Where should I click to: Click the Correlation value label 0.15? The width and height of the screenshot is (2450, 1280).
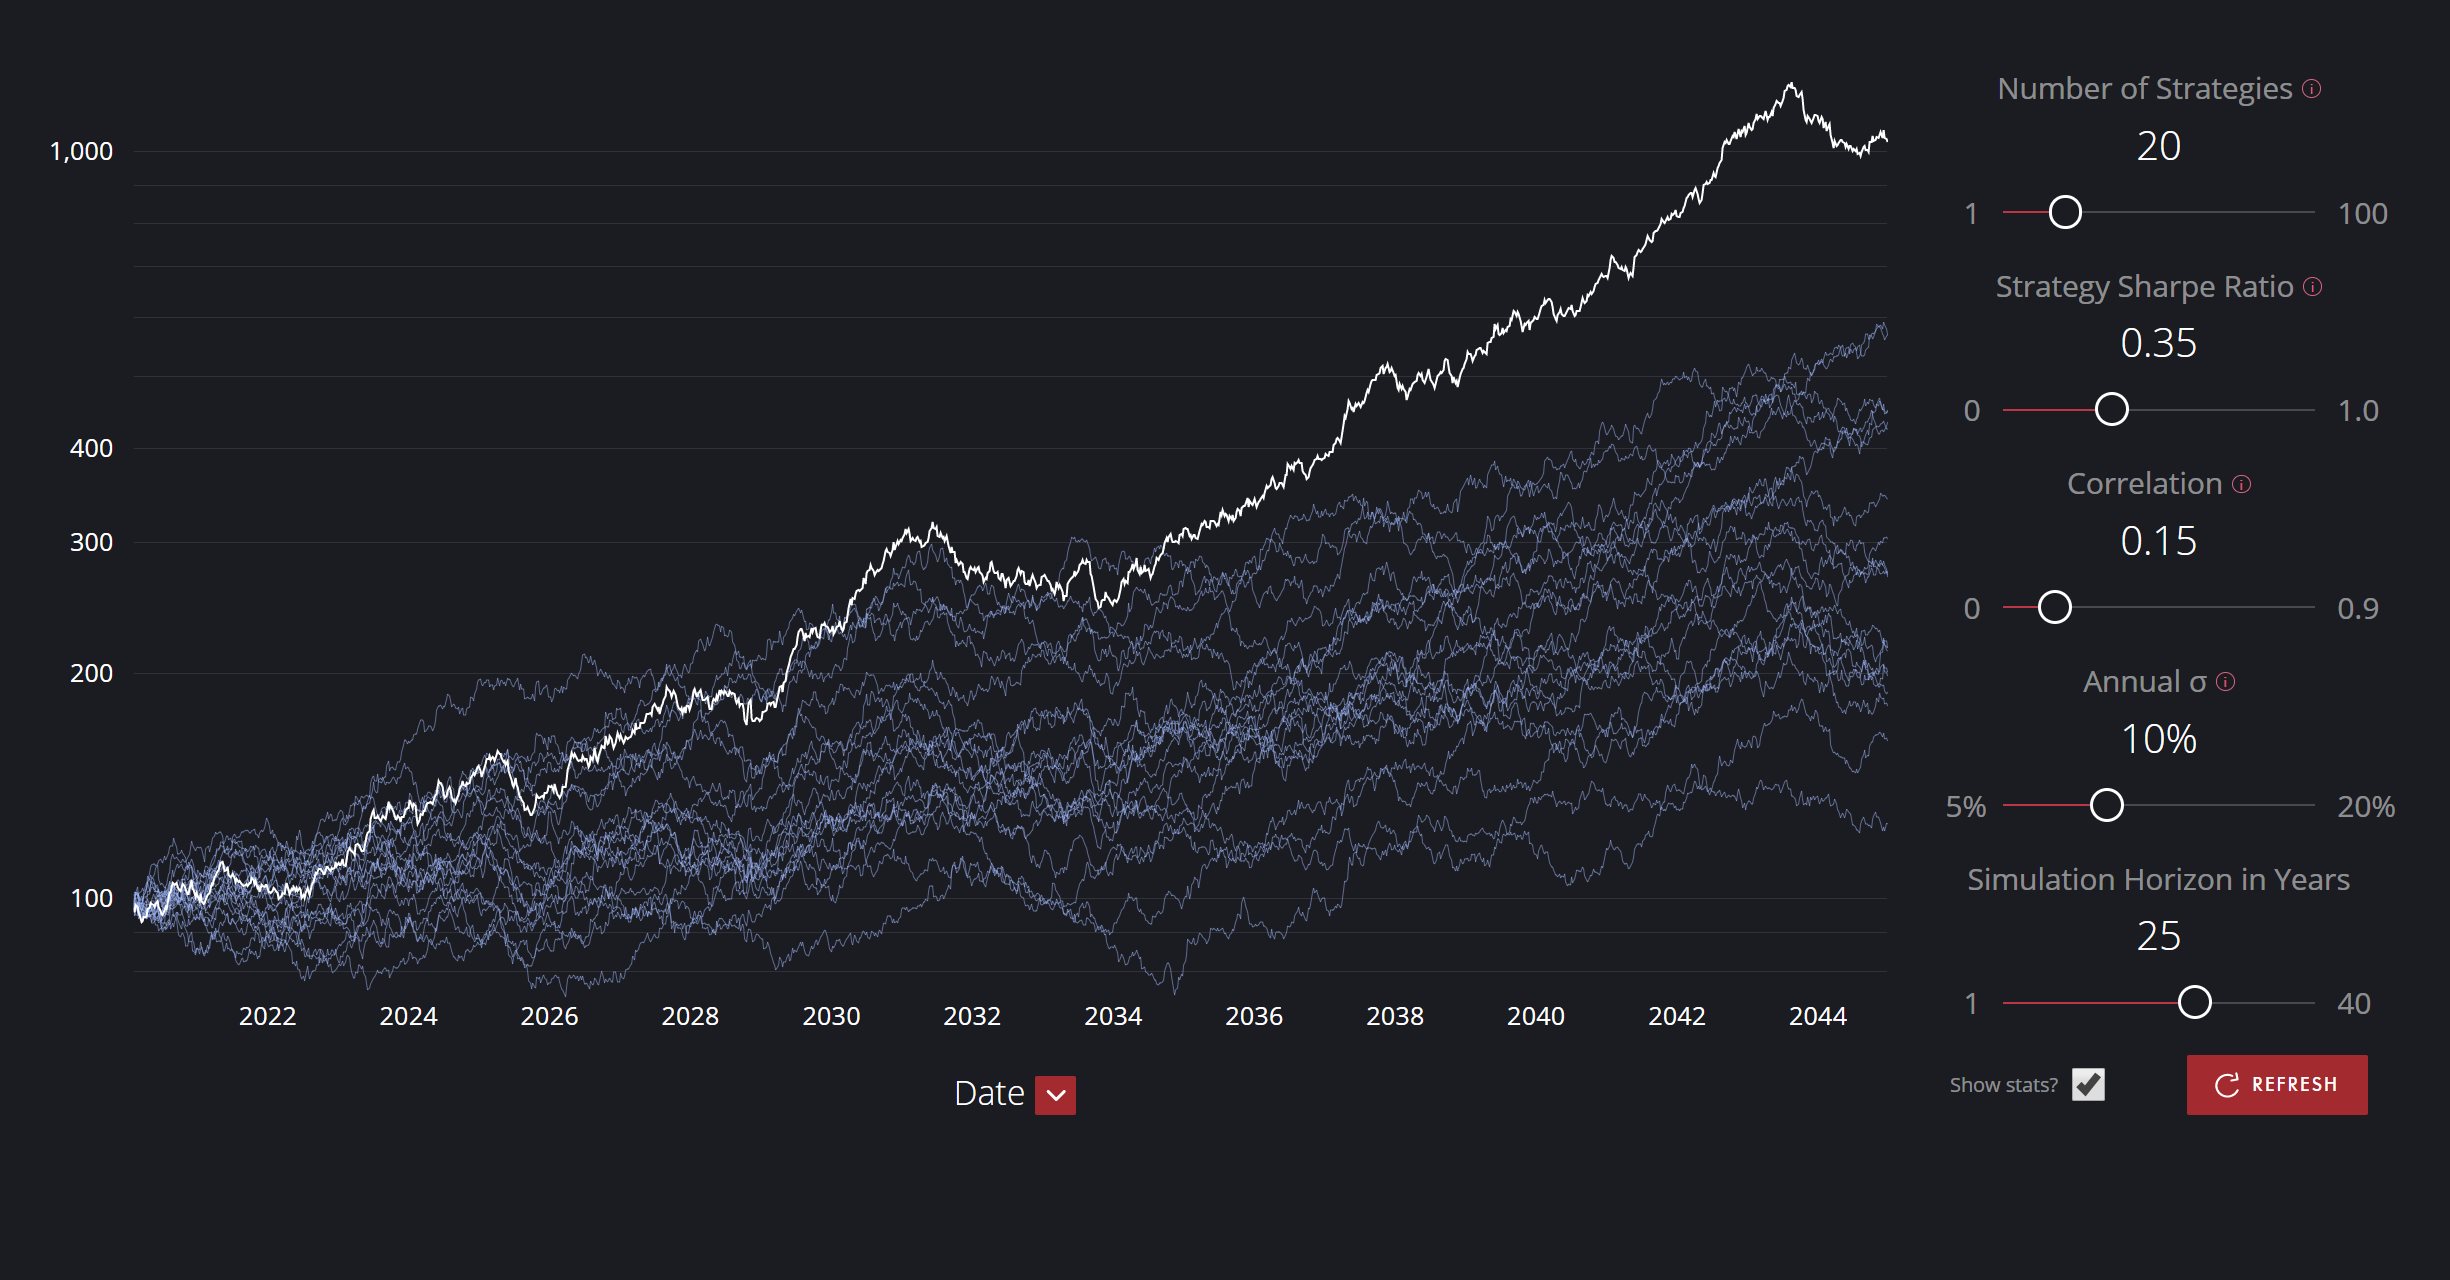point(2158,540)
